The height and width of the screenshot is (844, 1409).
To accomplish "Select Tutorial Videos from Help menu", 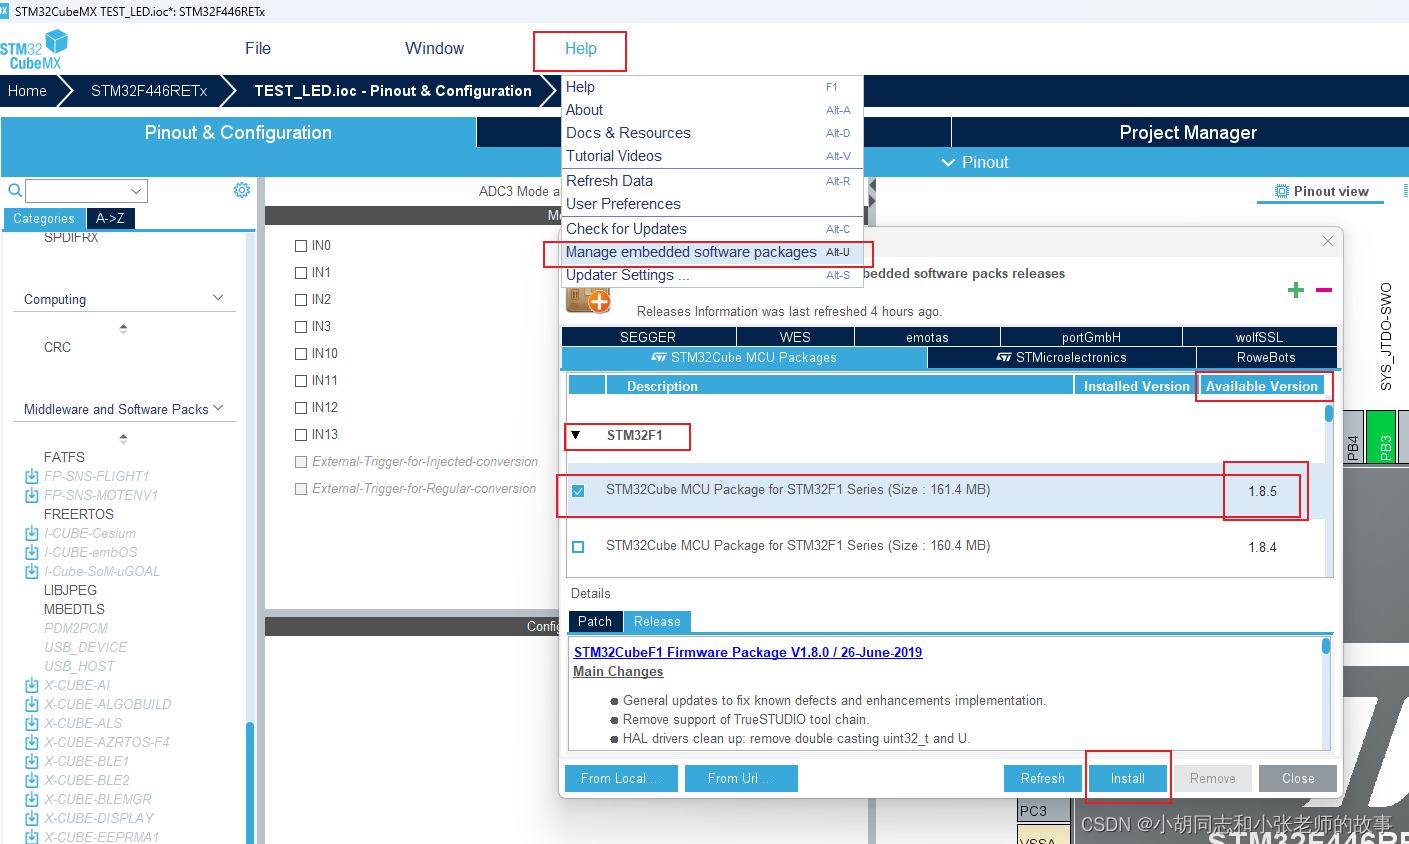I will [711, 156].
